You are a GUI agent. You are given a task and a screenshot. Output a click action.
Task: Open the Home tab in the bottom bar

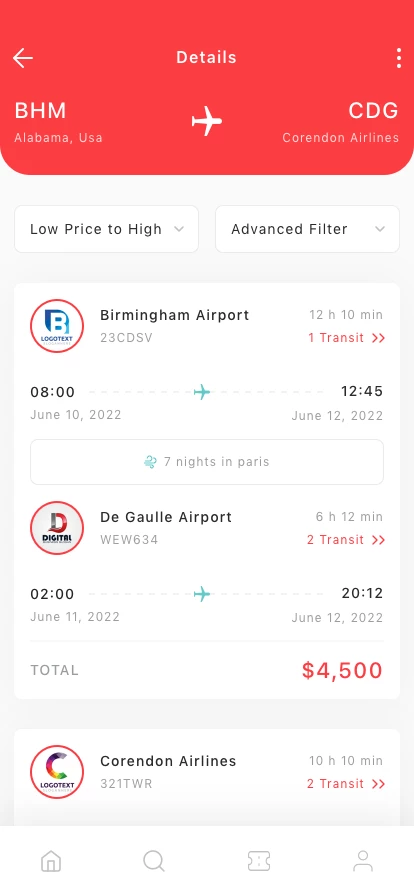tap(51, 861)
